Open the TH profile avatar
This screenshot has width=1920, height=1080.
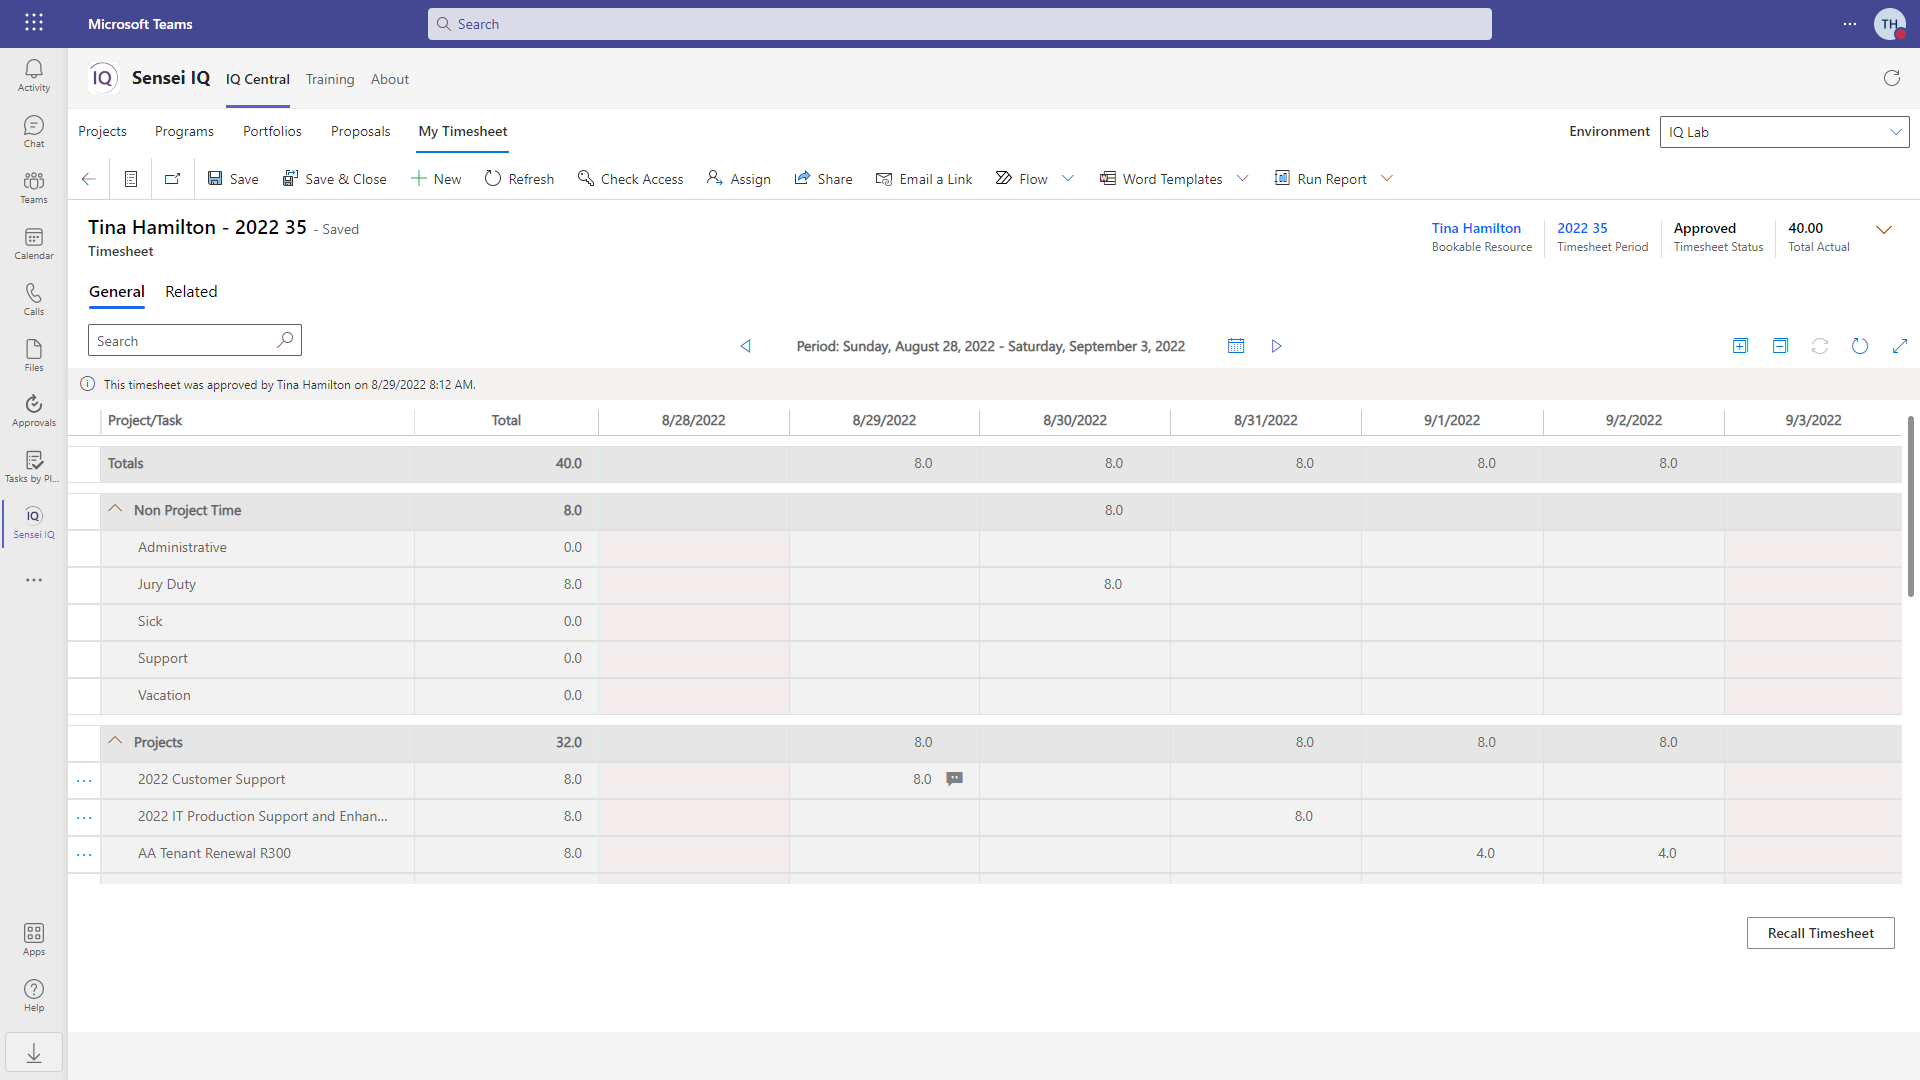pyautogui.click(x=1889, y=24)
